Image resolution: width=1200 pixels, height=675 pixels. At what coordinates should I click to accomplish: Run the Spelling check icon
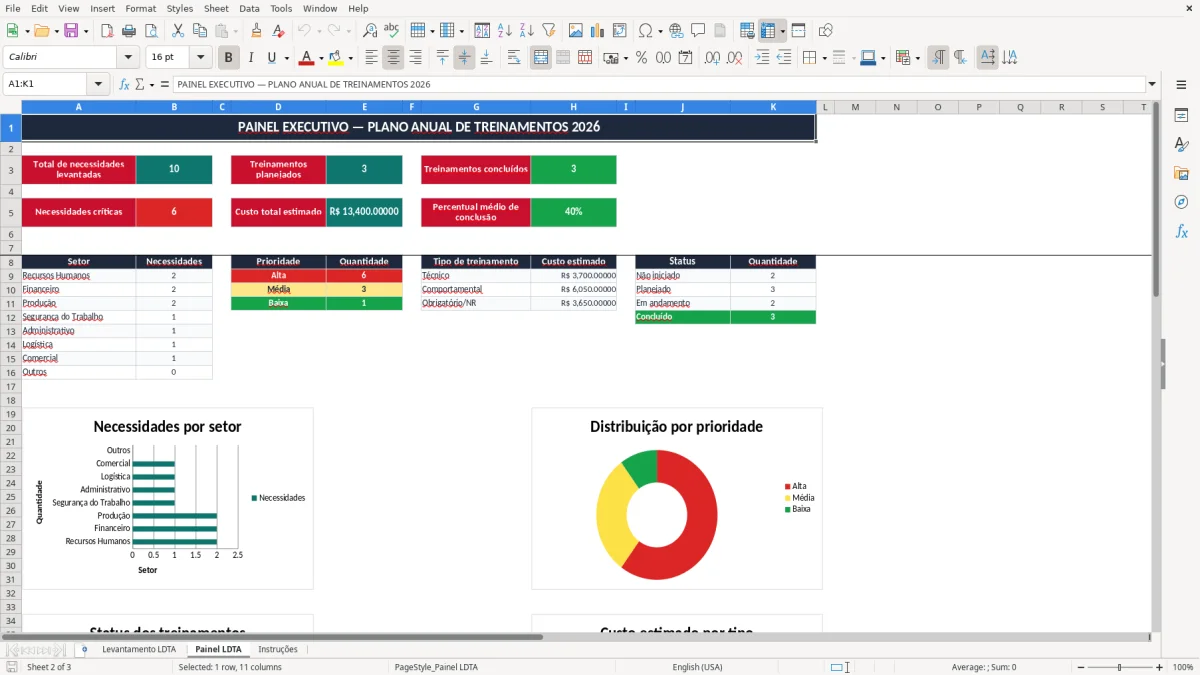[x=392, y=31]
